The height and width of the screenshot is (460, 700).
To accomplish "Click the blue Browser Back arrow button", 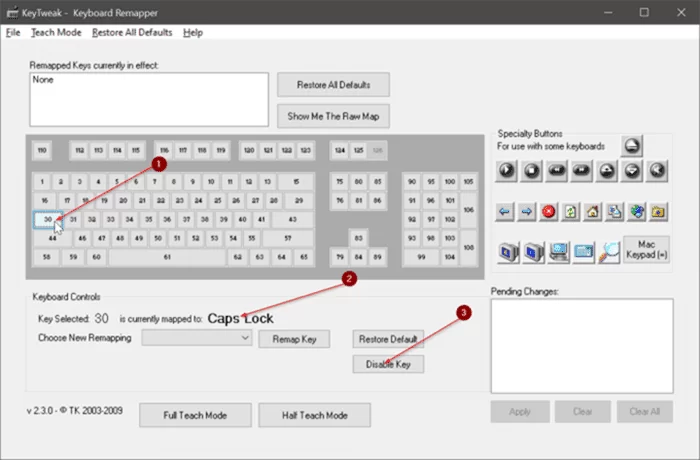I will (504, 212).
